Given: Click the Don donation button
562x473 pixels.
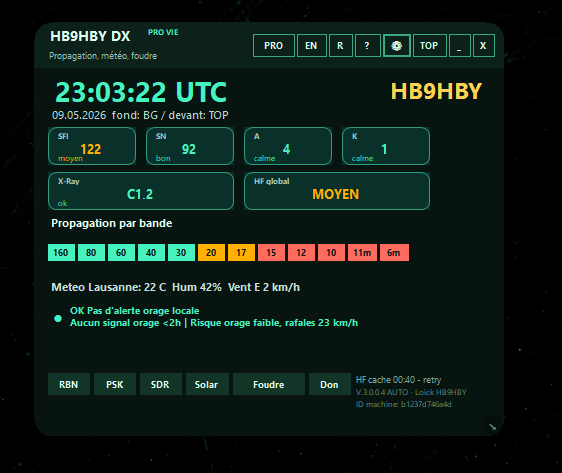Looking at the screenshot, I should coord(329,384).
